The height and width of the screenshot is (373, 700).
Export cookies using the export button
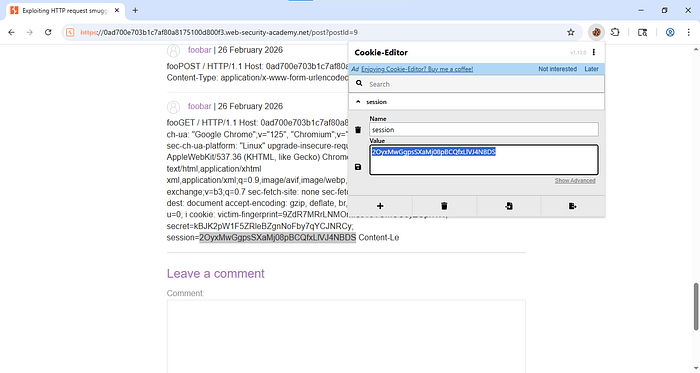click(x=573, y=206)
